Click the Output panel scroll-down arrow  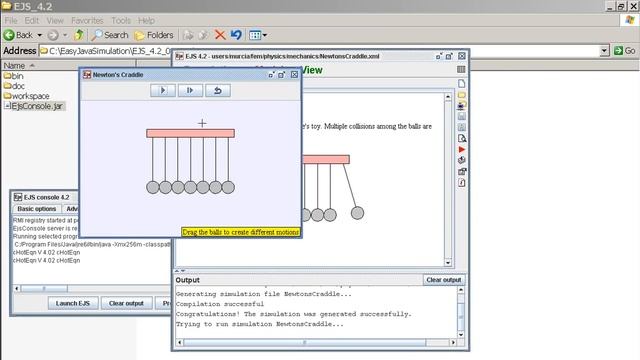[x=461, y=335]
